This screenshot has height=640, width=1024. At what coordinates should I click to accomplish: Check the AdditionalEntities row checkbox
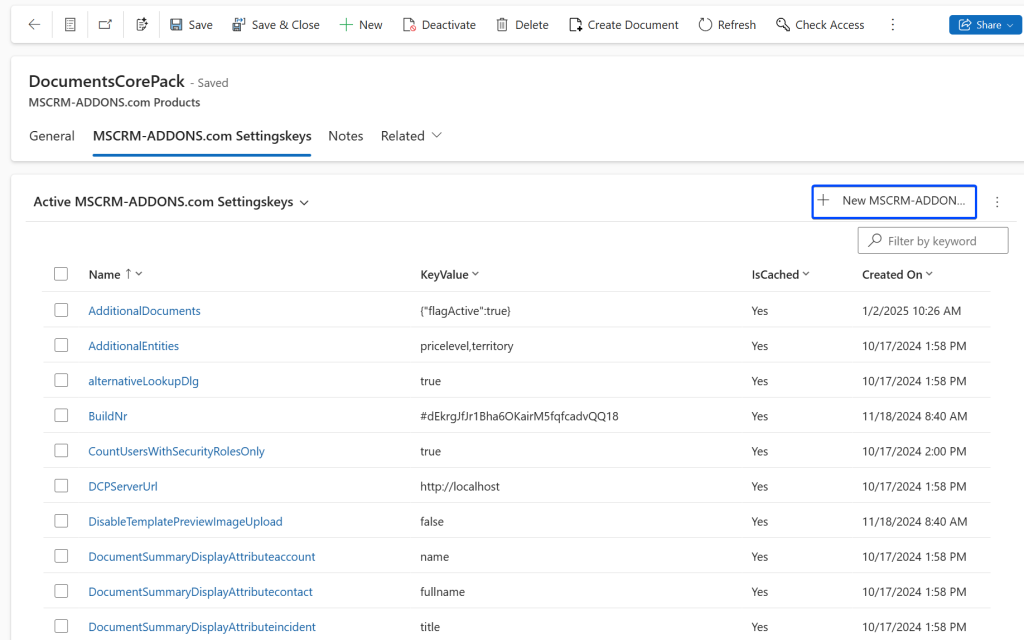[61, 345]
